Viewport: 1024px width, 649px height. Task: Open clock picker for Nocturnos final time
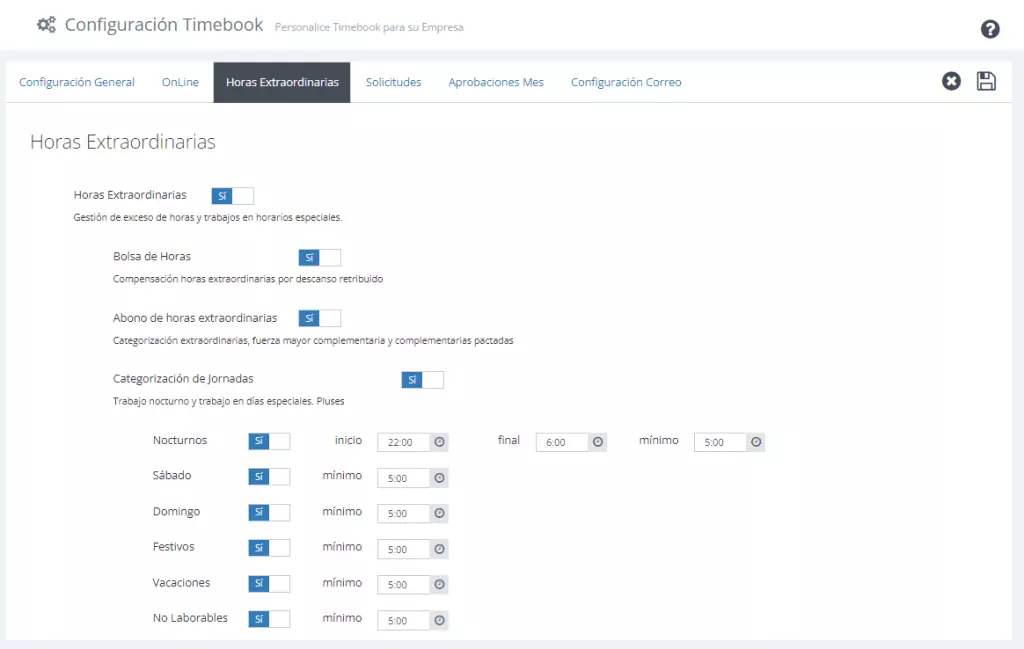pos(598,442)
